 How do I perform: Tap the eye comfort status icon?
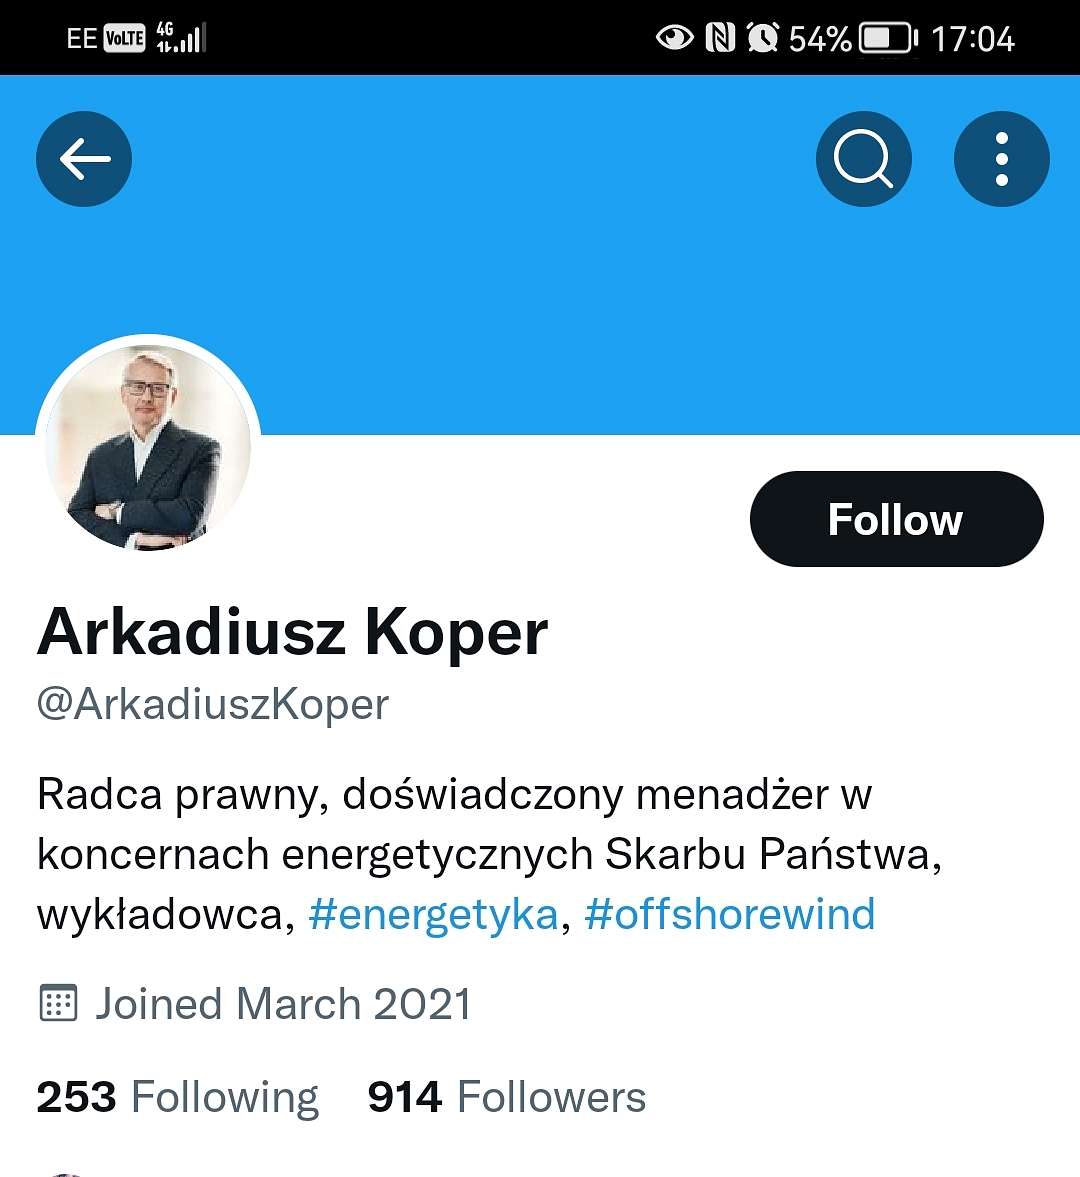[675, 37]
